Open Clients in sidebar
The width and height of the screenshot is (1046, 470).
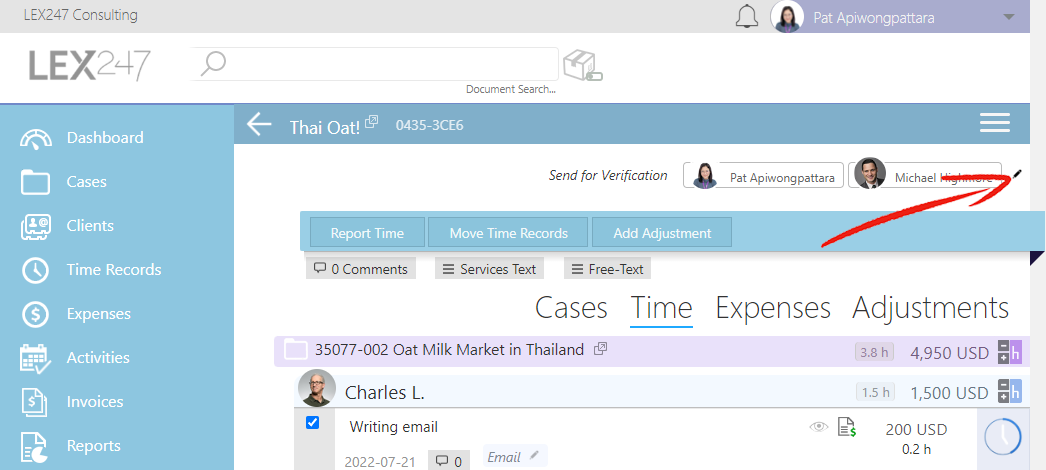pyautogui.click(x=90, y=225)
